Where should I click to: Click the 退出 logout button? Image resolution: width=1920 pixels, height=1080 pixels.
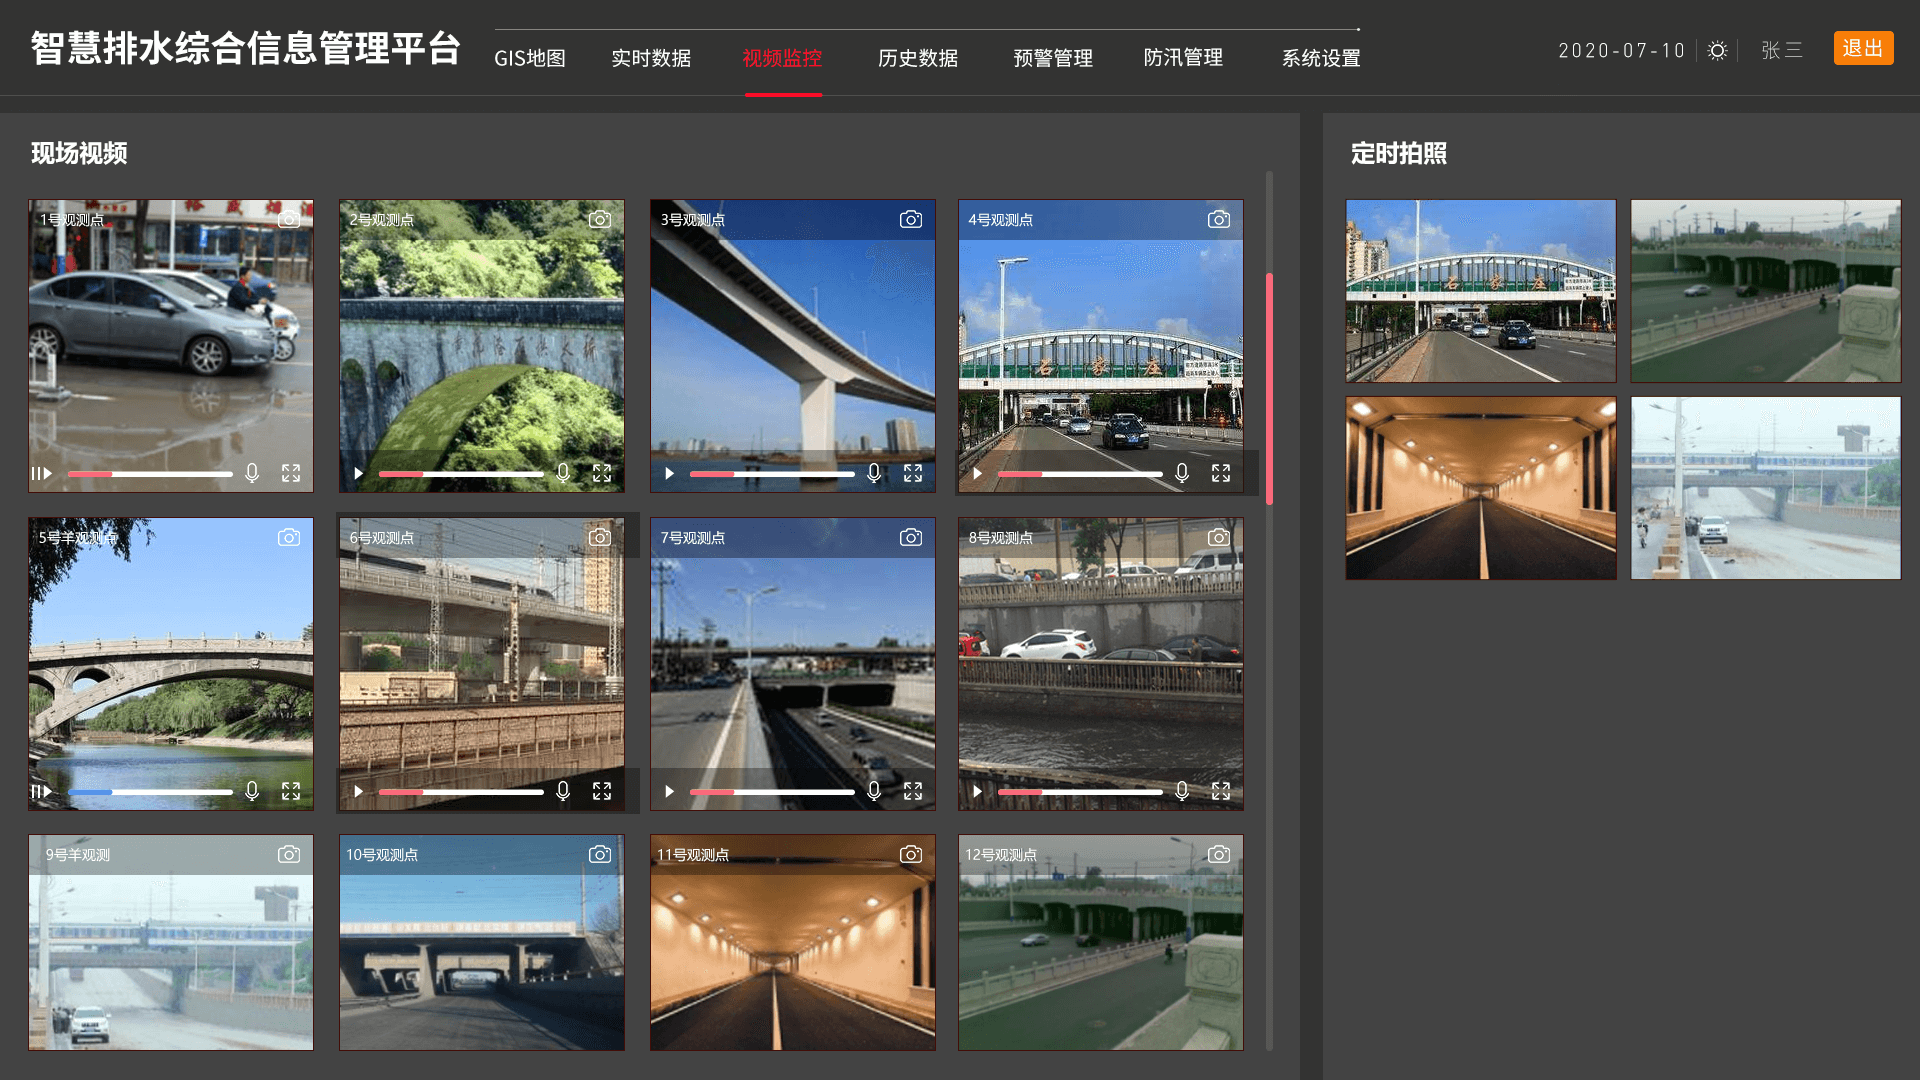point(1863,48)
